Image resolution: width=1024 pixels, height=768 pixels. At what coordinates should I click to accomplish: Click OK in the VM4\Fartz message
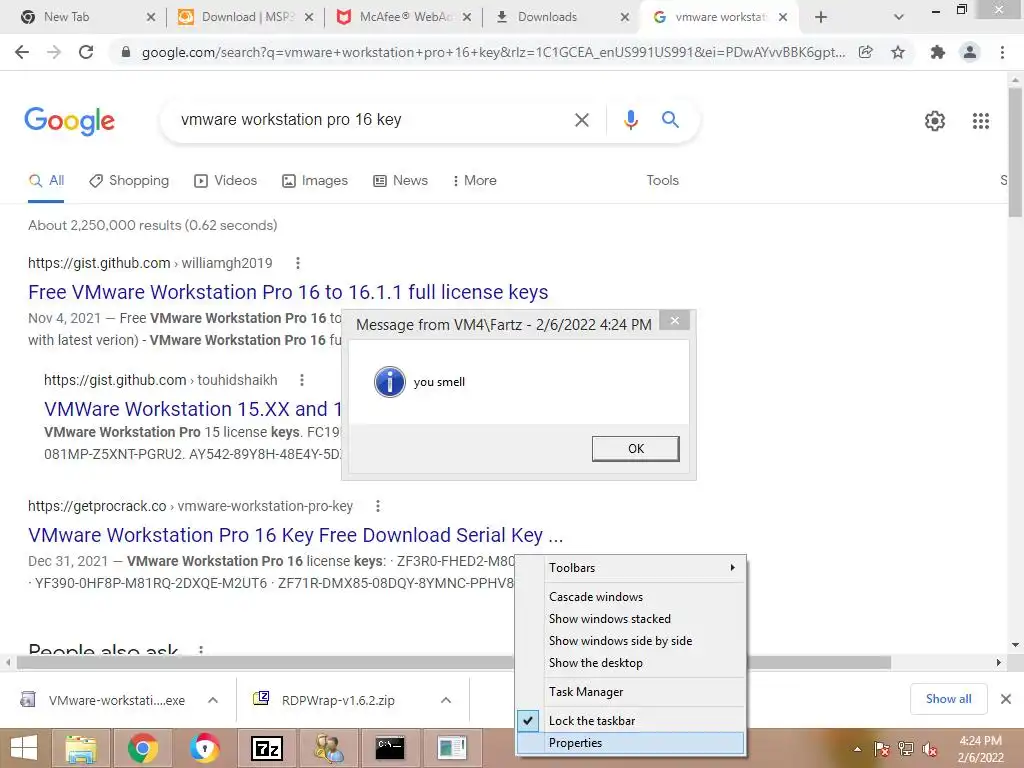635,449
